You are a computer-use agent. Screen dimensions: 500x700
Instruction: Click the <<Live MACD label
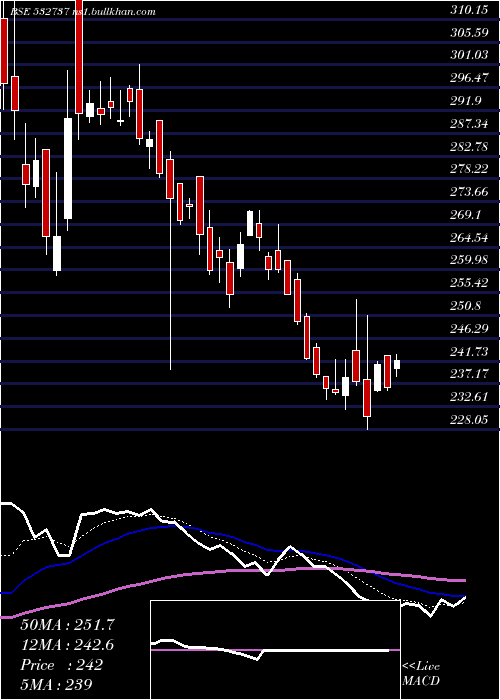coord(421,674)
